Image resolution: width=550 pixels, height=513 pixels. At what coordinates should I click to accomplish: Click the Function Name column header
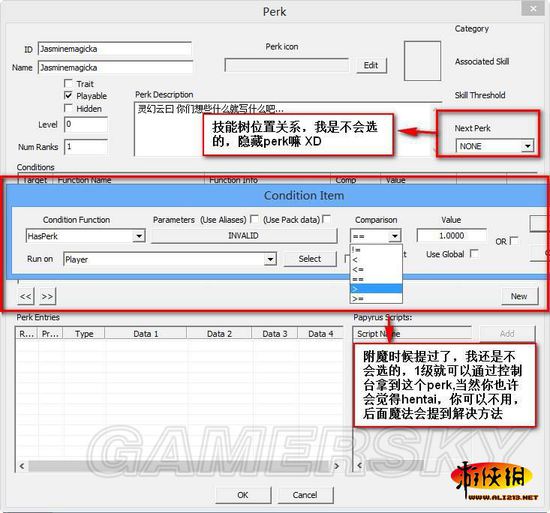(x=128, y=180)
